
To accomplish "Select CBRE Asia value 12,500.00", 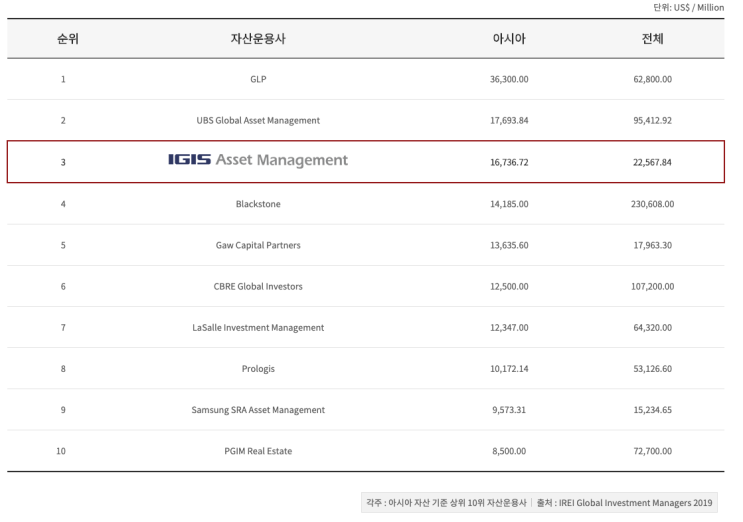I will 509,287.
